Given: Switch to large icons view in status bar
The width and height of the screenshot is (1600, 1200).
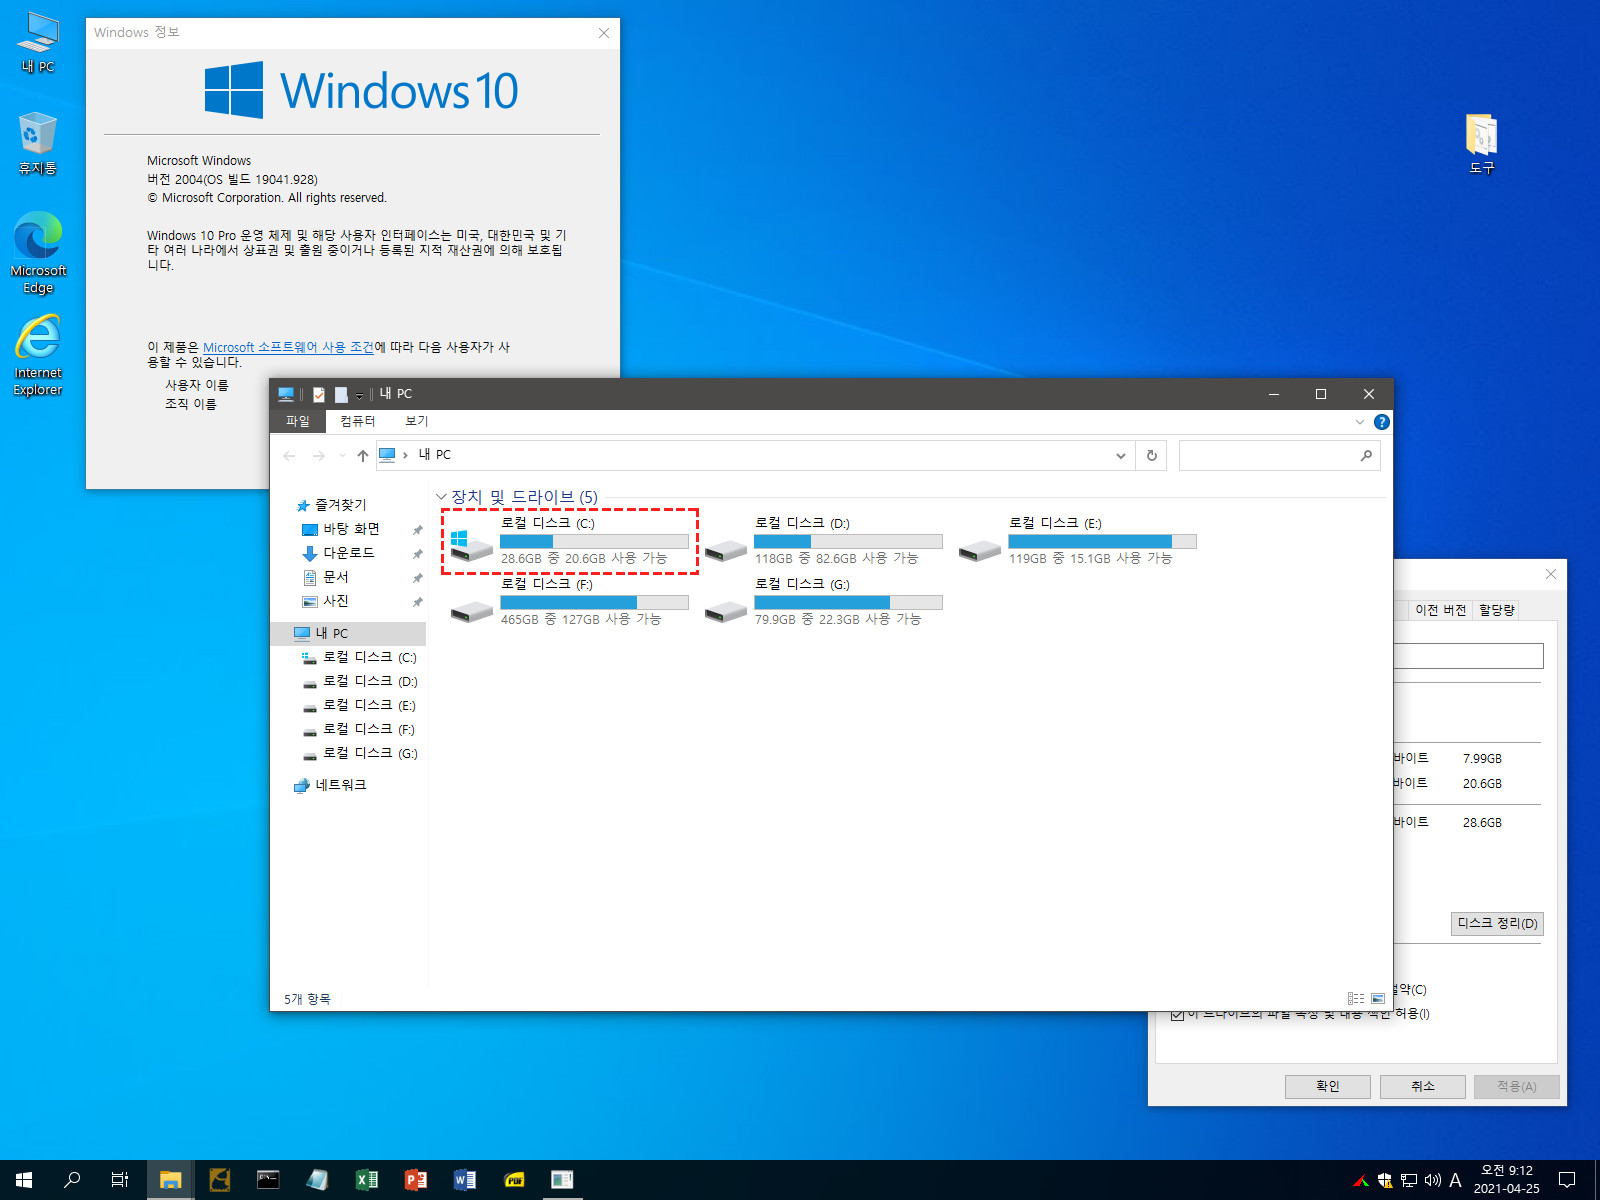Looking at the screenshot, I should [x=1378, y=998].
